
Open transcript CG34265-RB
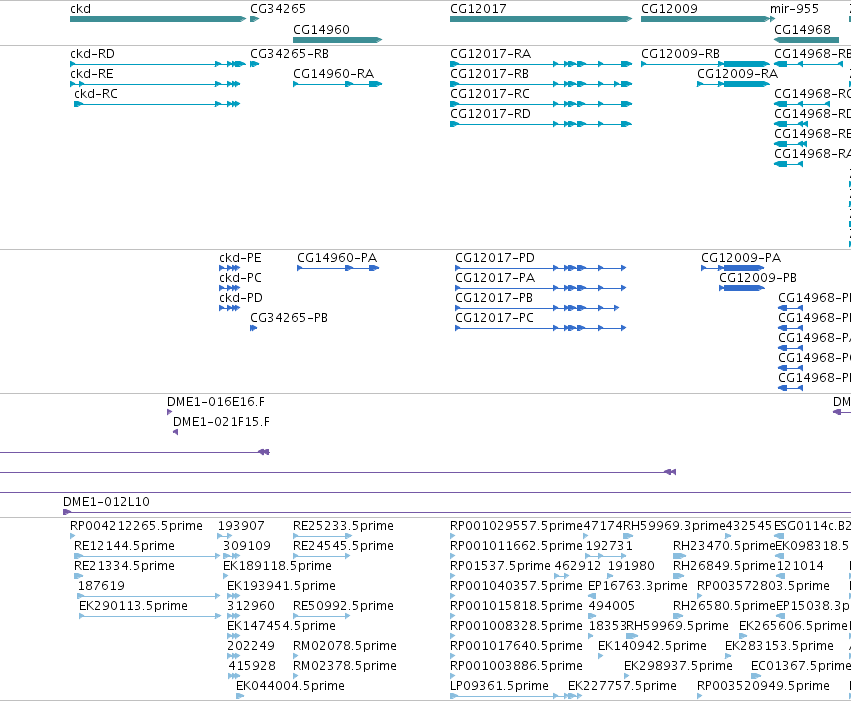pyautogui.click(x=289, y=54)
